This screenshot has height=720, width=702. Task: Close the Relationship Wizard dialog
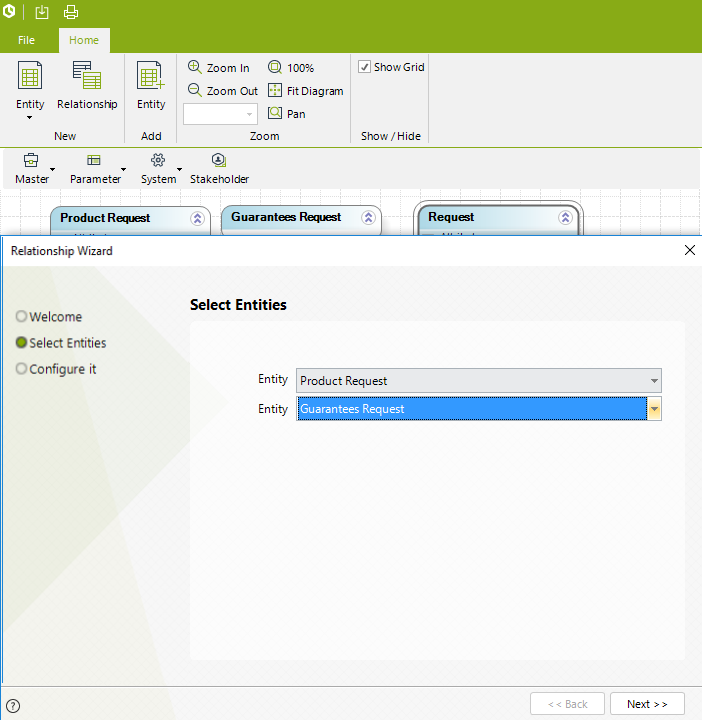(690, 250)
